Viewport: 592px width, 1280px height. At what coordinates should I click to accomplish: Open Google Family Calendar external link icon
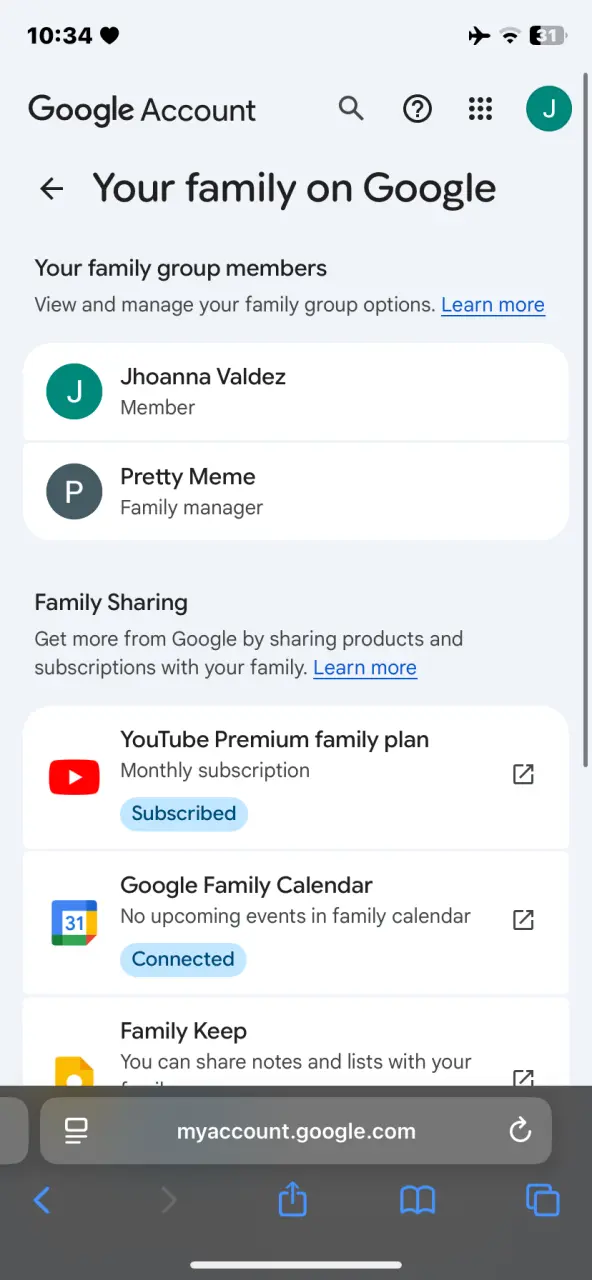523,920
